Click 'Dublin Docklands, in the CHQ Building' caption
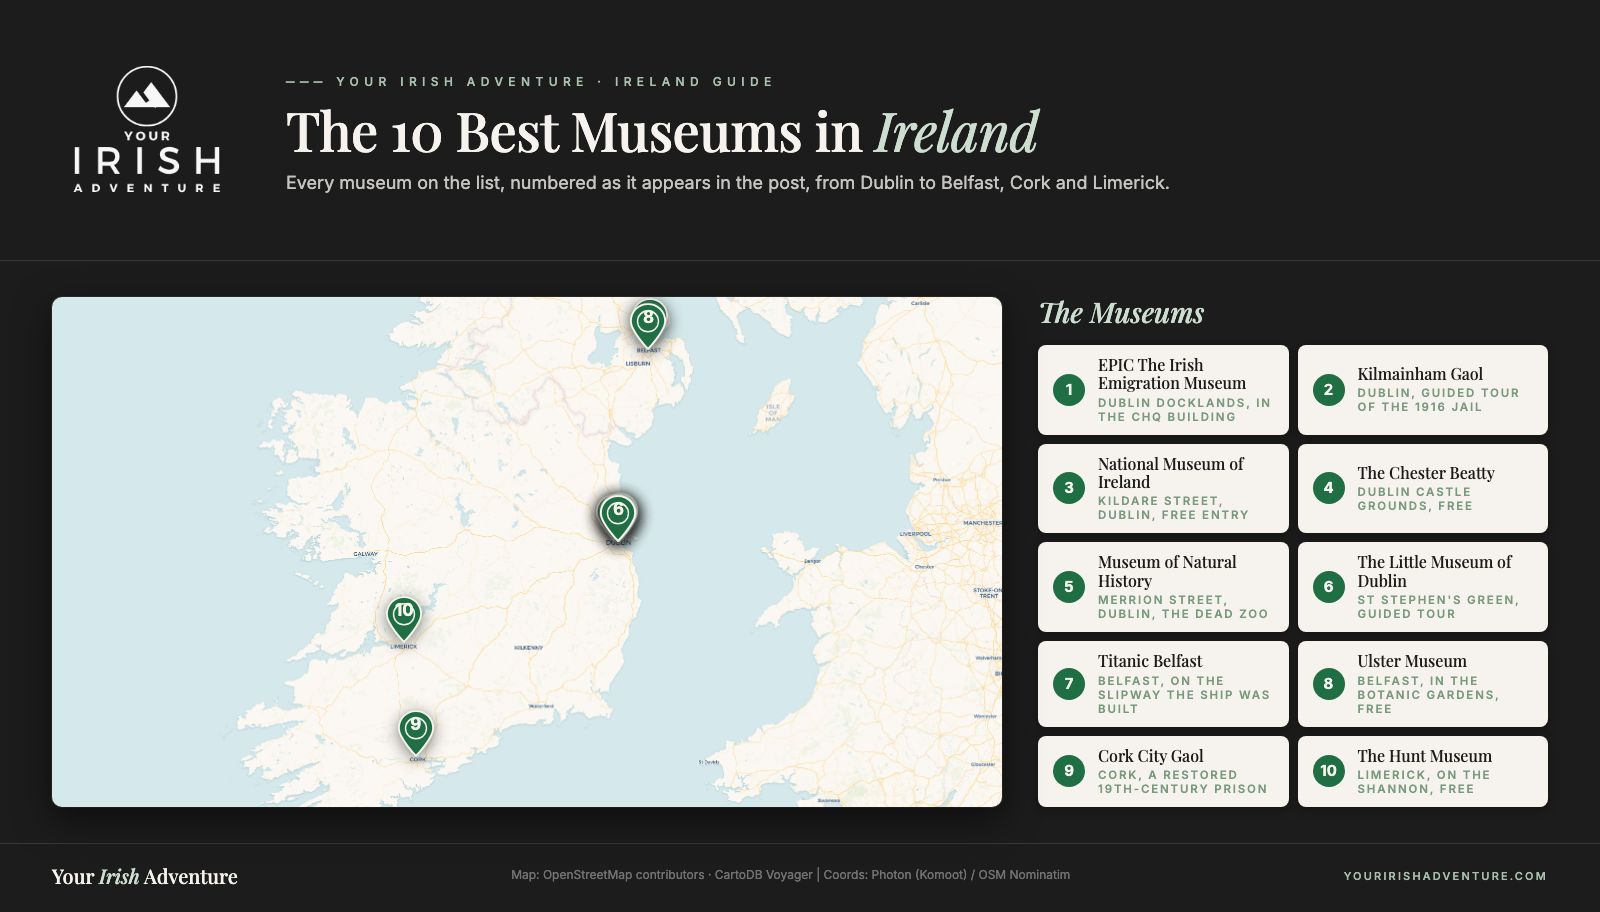Image resolution: width=1600 pixels, height=912 pixels. [x=1184, y=410]
